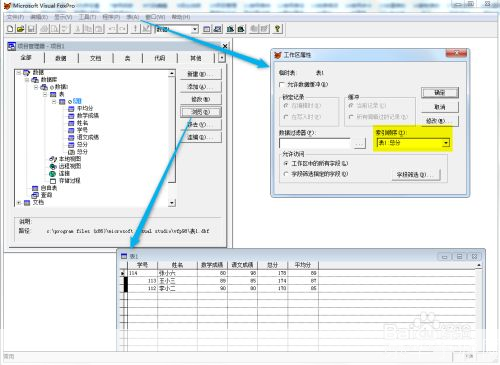Click the Open folder toolbar icon

(x=21, y=29)
